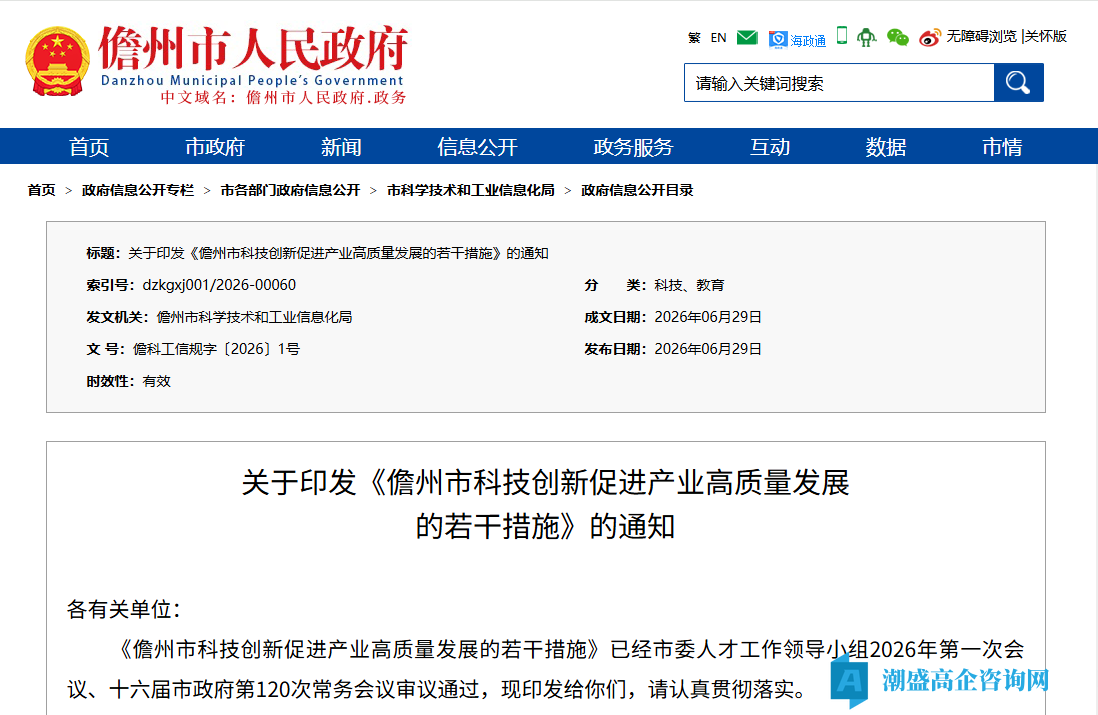Viewport: 1098px width, 715px height.
Task: Open the 信息公开 menu
Action: pos(478,147)
